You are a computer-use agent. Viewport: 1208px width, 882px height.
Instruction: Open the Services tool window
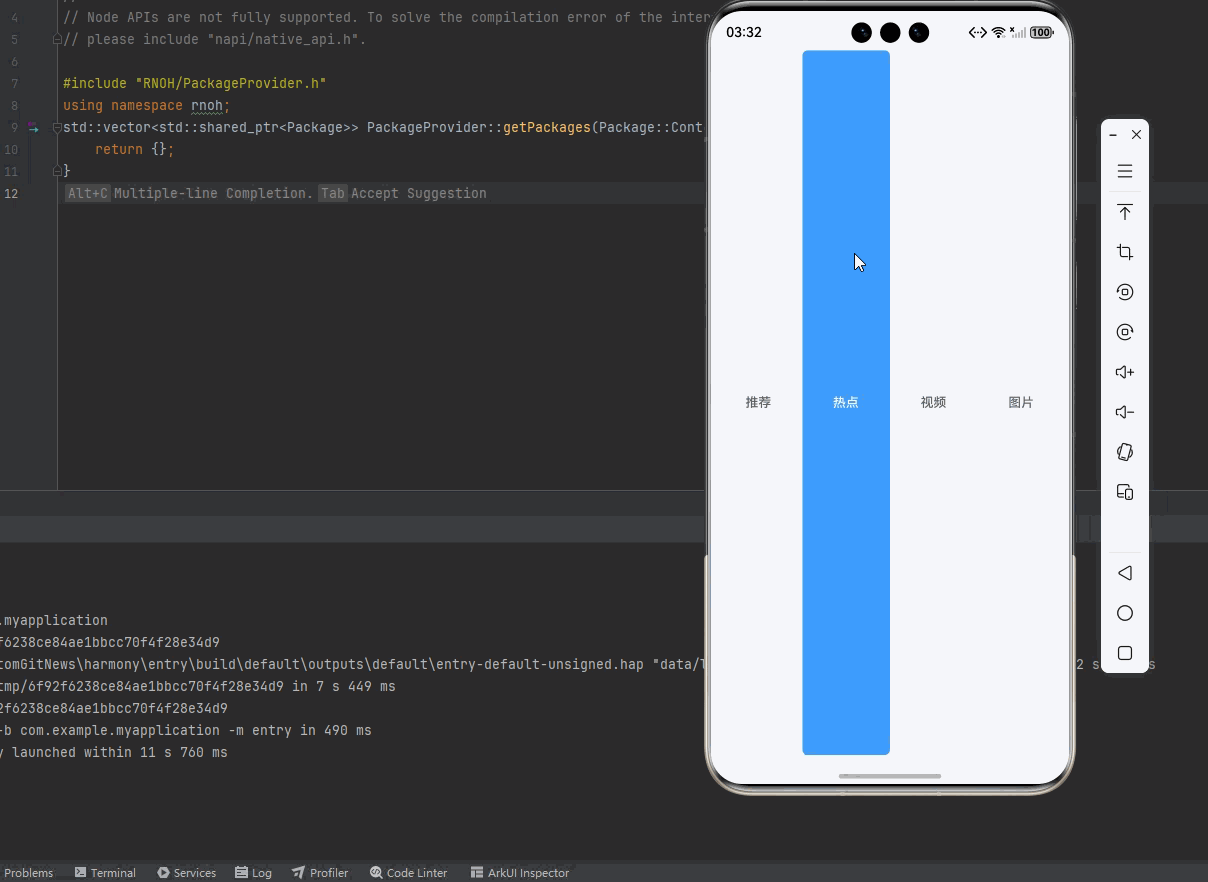click(x=186, y=873)
